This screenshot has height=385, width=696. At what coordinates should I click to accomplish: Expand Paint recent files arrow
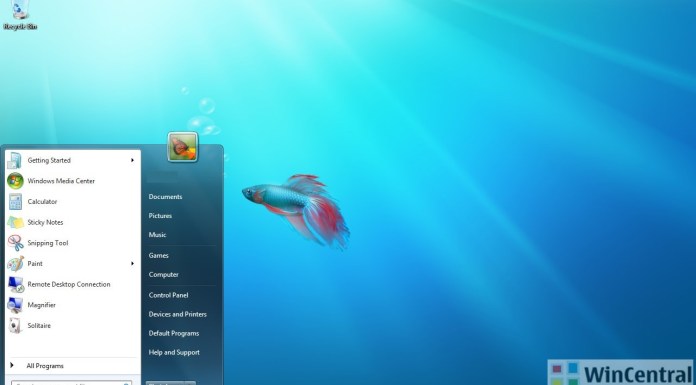coord(132,264)
